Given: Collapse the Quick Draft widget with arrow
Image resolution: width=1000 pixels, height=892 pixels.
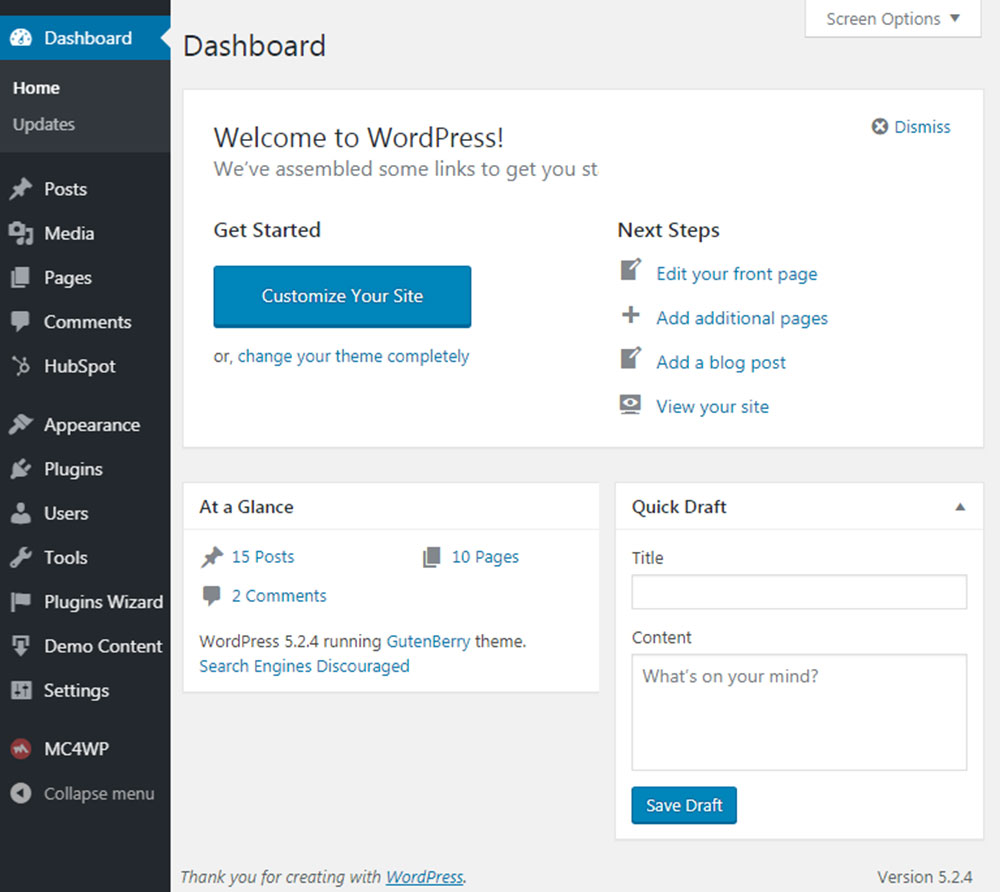Looking at the screenshot, I should pyautogui.click(x=960, y=507).
